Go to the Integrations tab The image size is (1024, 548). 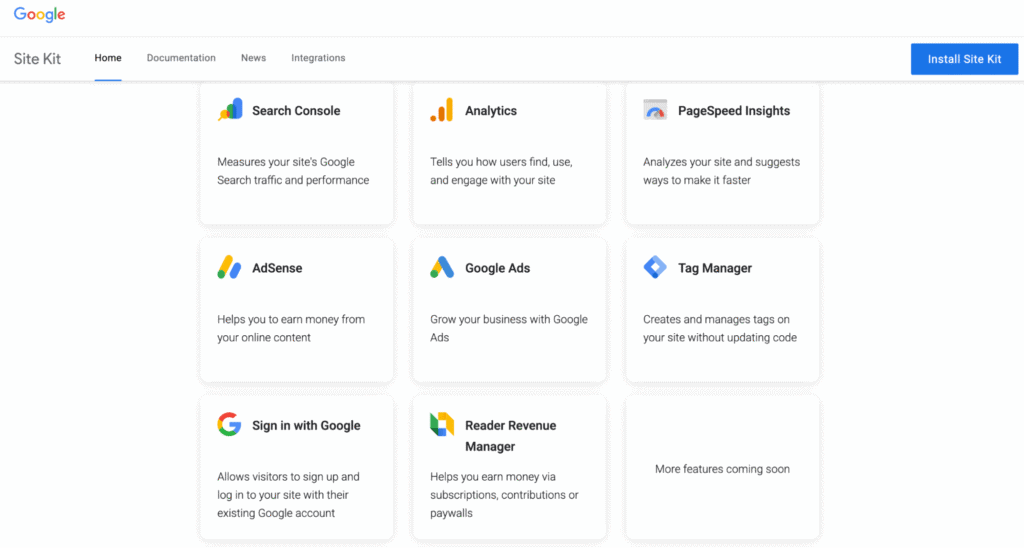318,58
